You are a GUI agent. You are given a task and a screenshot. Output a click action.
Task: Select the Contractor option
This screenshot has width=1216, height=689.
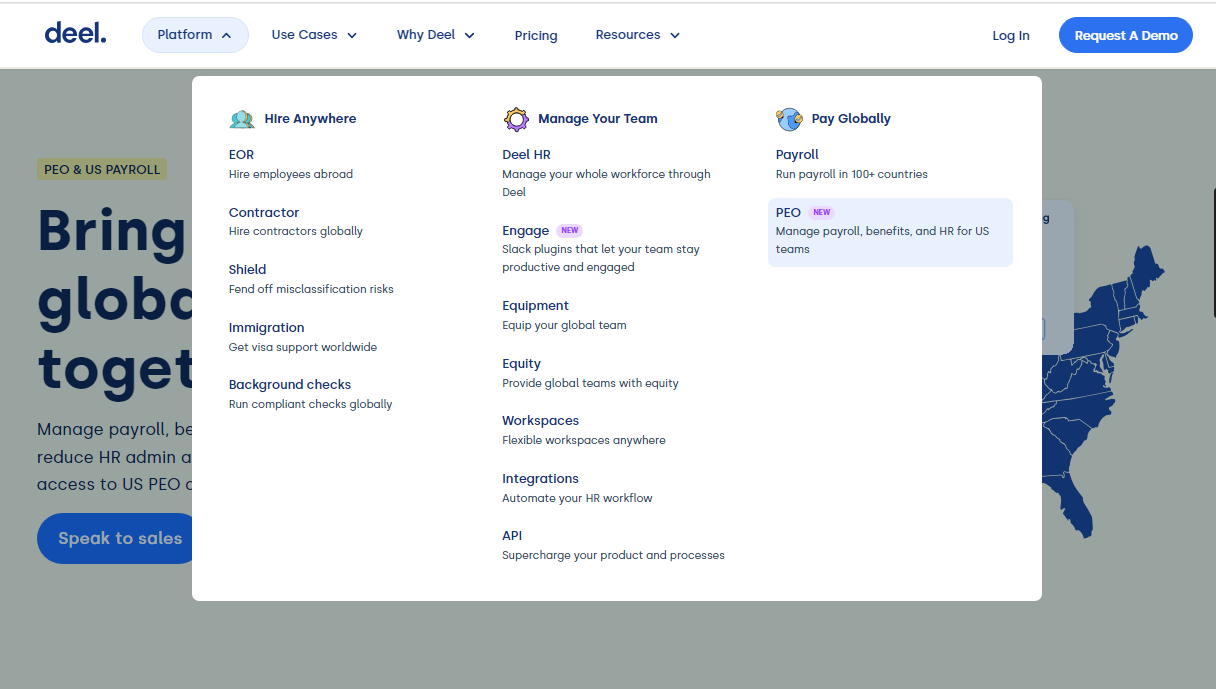pyautogui.click(x=263, y=212)
